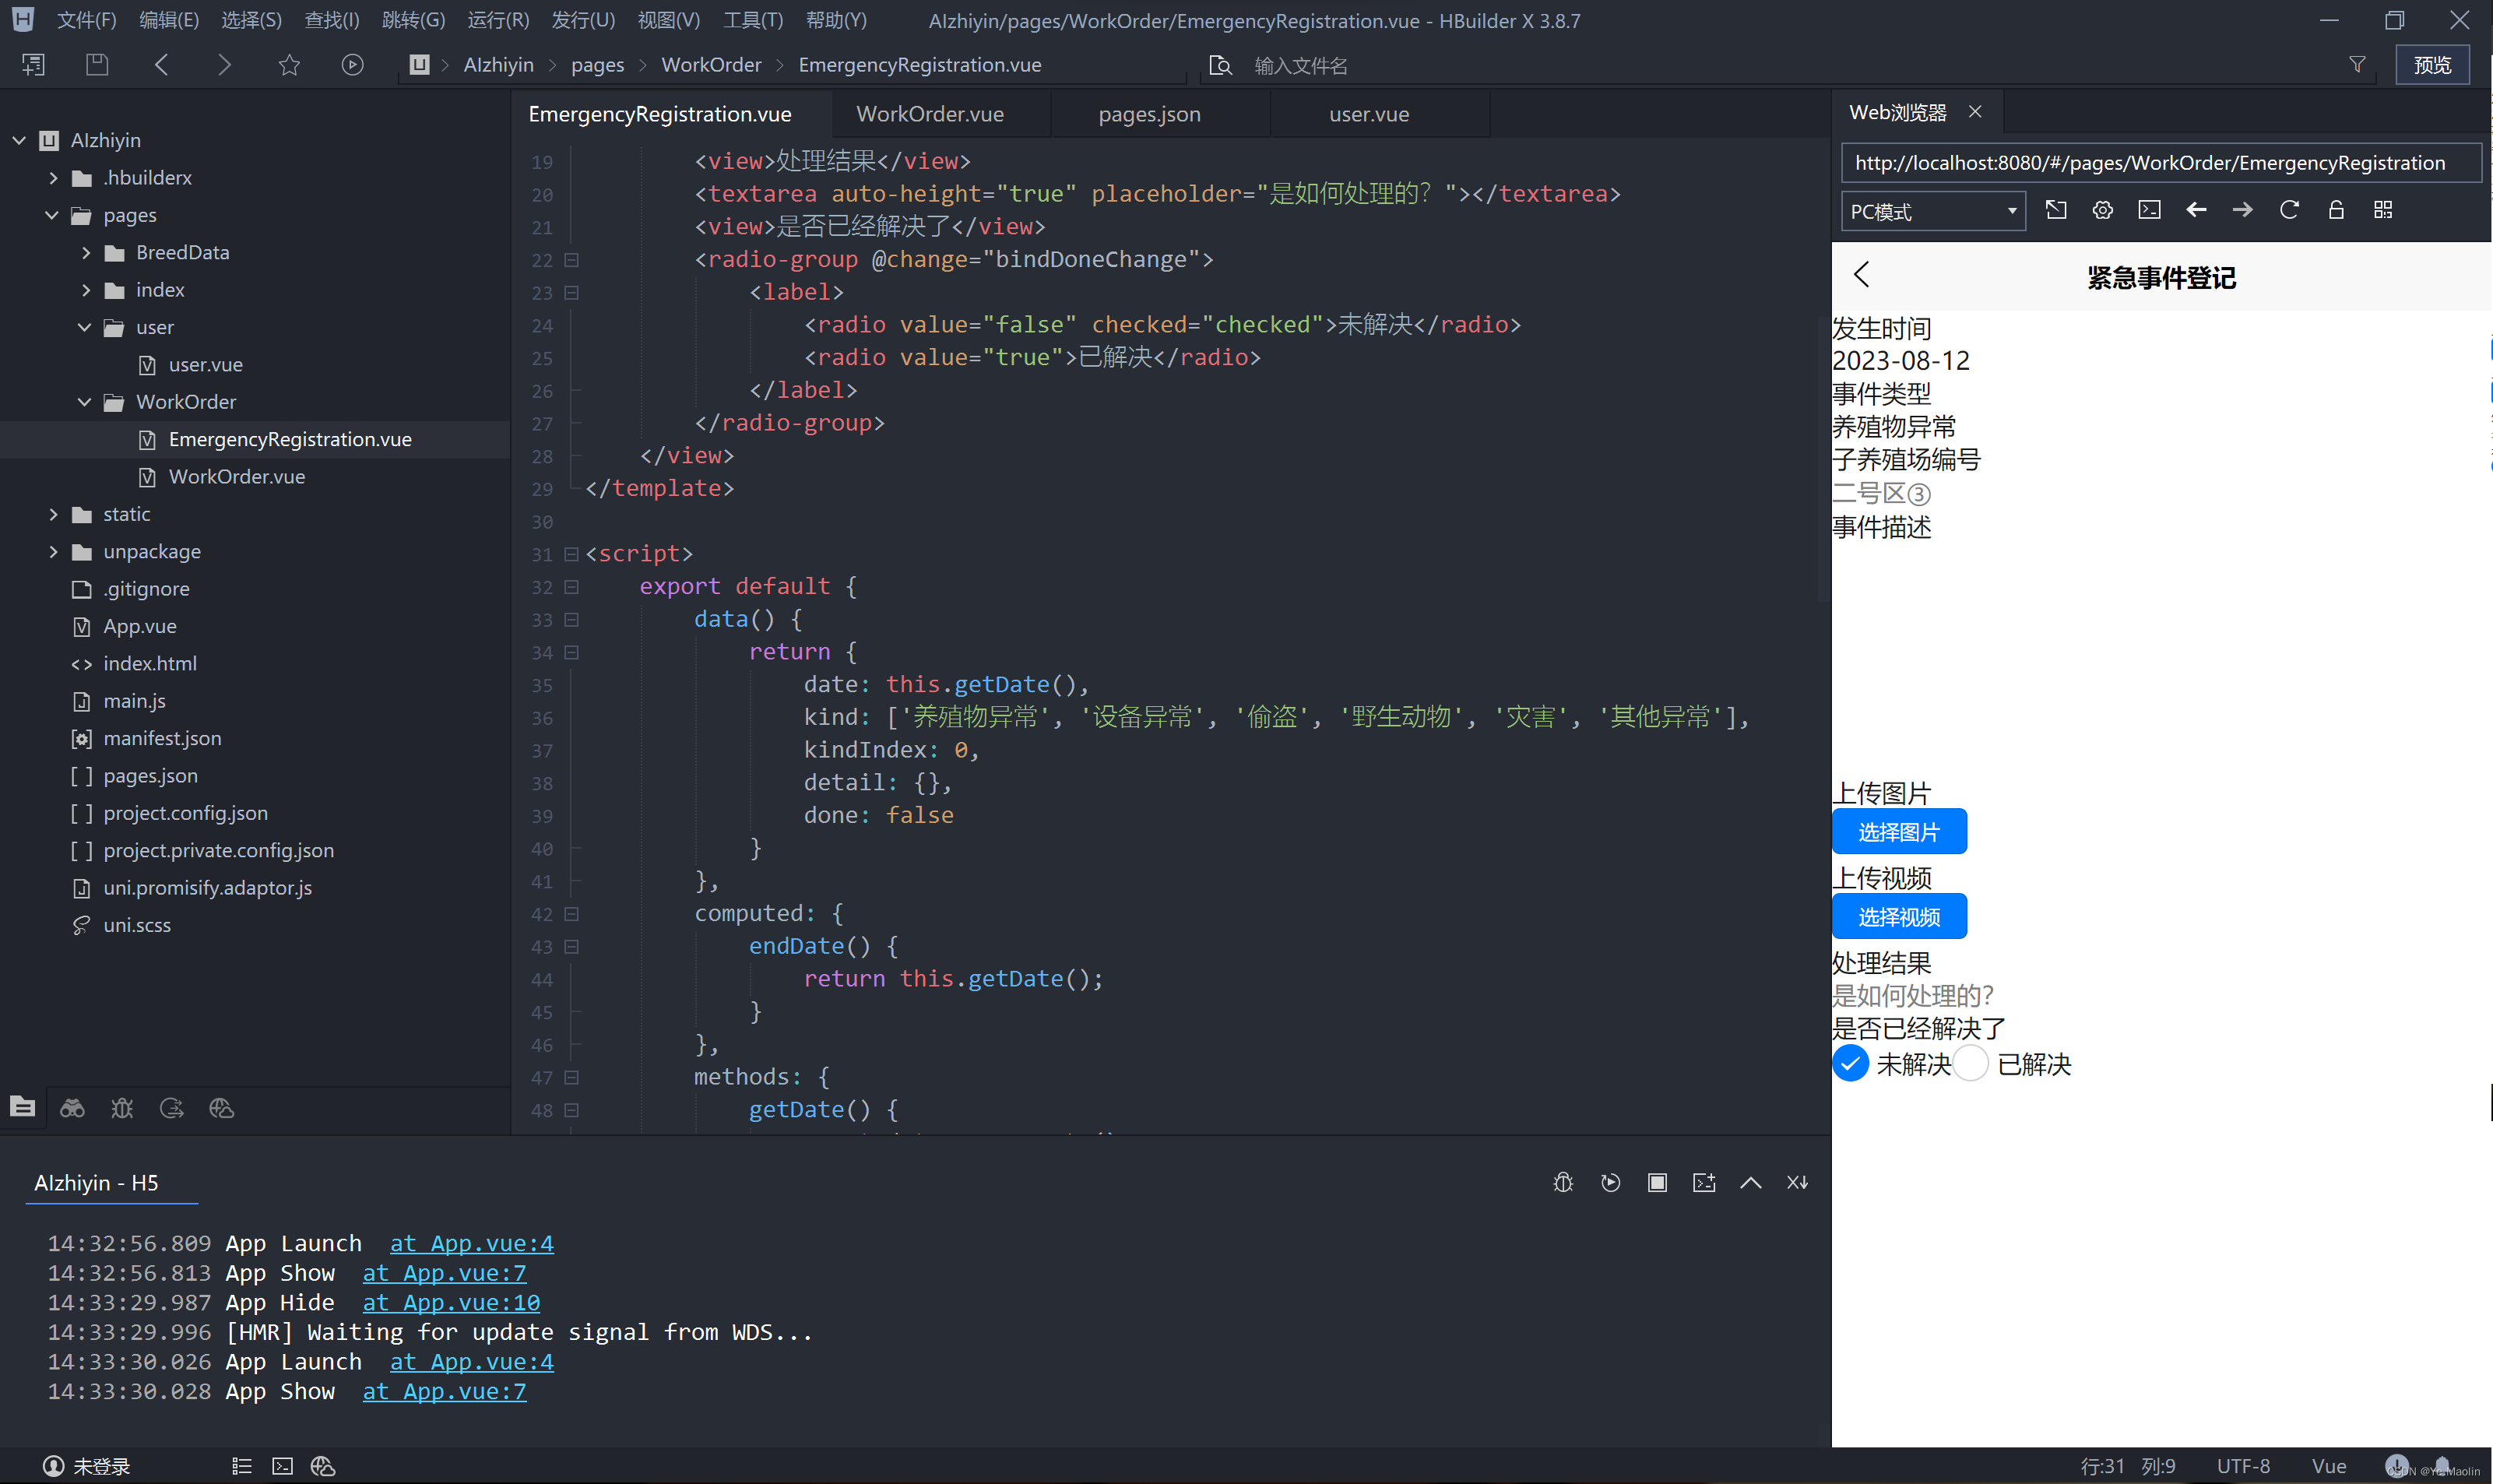This screenshot has width=2493, height=1484.
Task: Open the filter funnel icon
Action: (x=2357, y=65)
